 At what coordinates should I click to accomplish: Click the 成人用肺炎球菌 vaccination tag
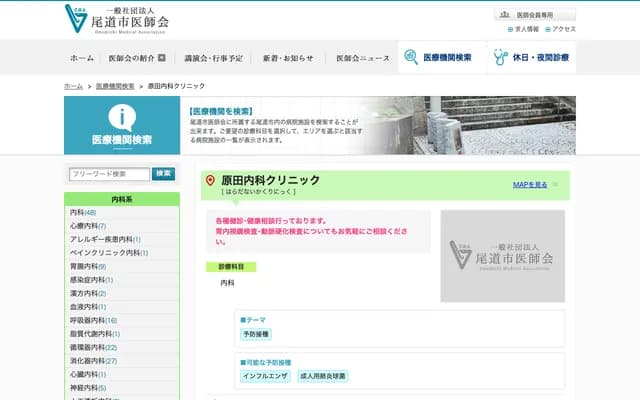323,376
